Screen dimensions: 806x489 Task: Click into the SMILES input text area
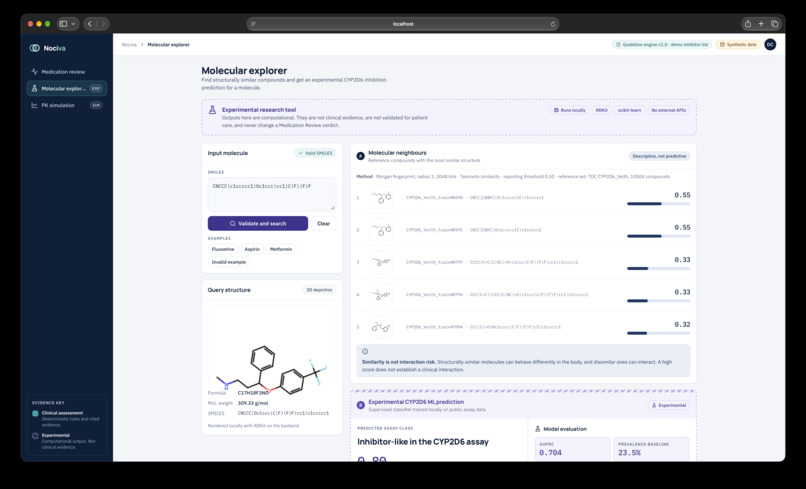click(272, 194)
